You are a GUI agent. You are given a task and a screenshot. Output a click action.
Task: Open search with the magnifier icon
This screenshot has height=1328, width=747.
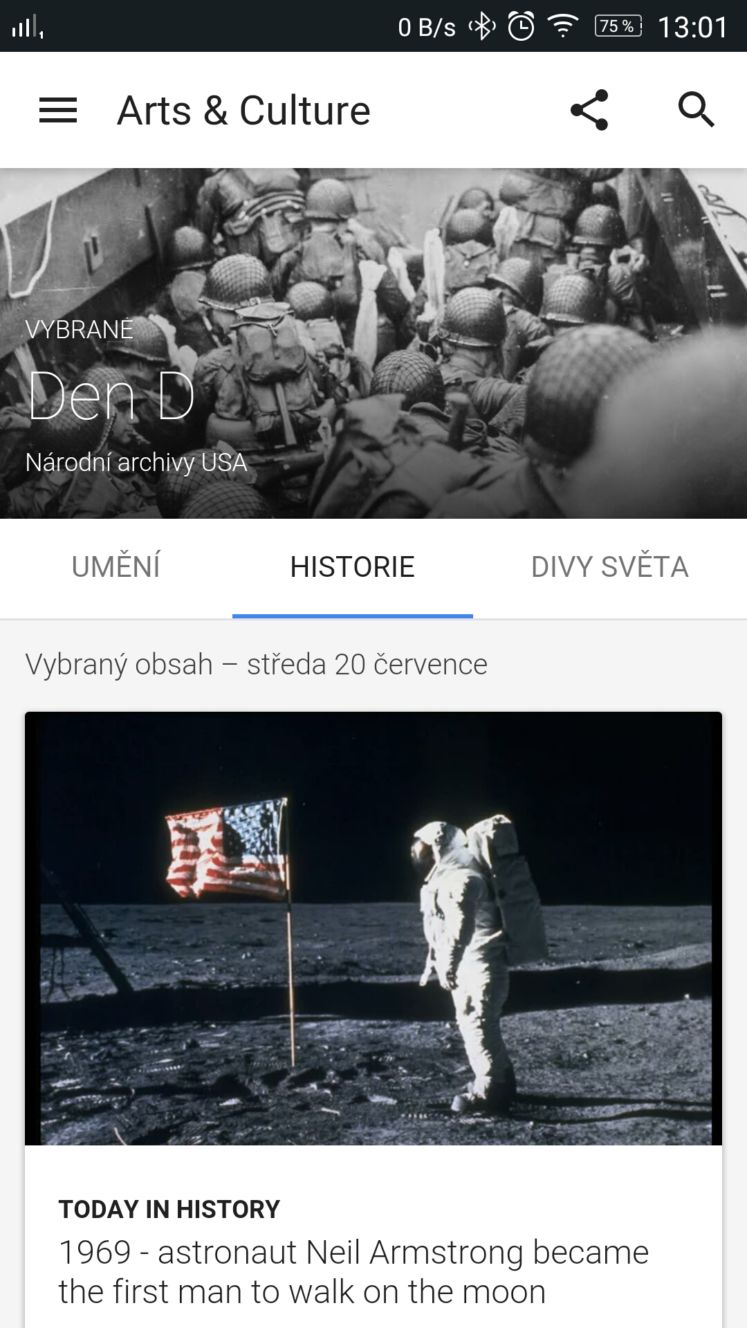click(x=696, y=109)
